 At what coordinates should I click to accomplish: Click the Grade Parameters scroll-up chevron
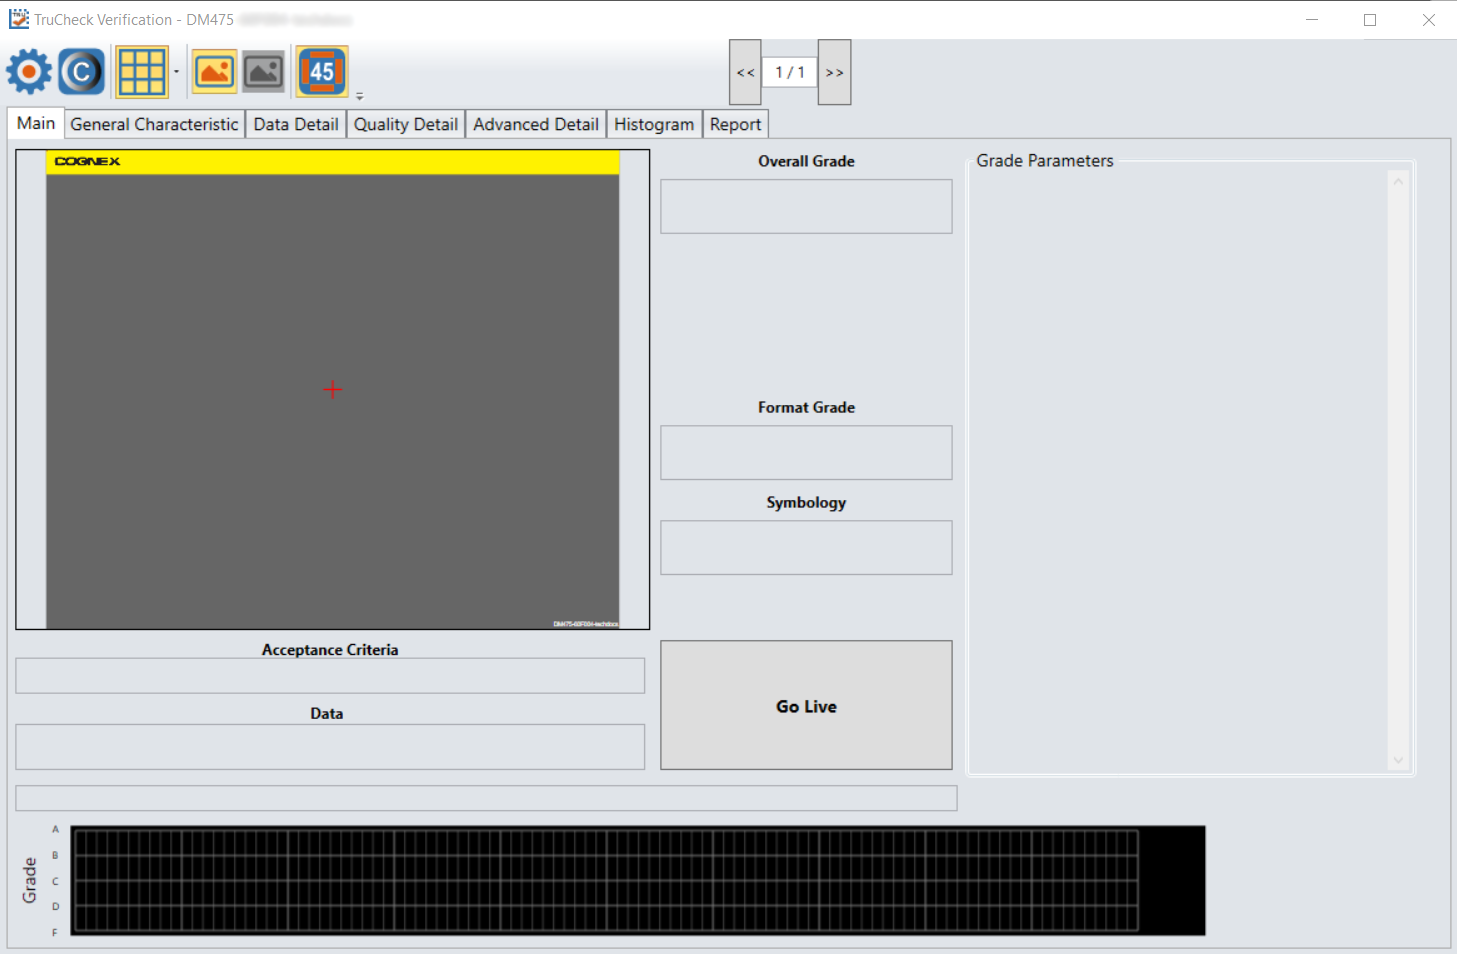(x=1397, y=180)
